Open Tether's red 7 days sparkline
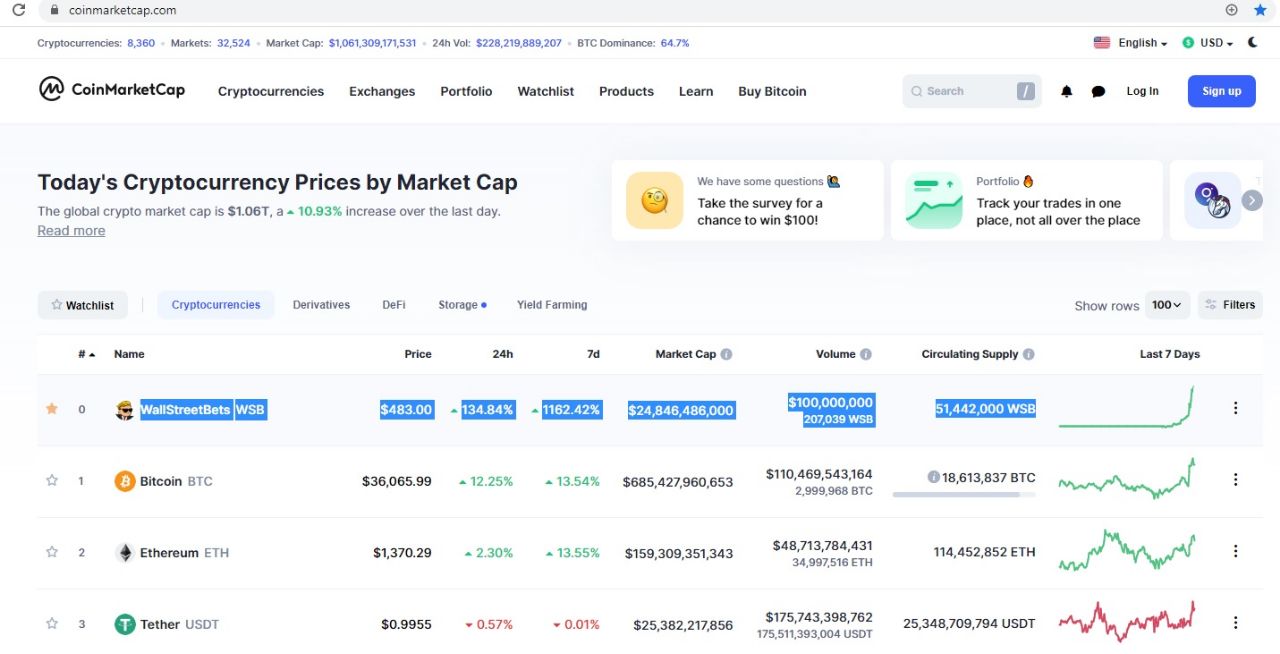1280x654 pixels. 1127,621
